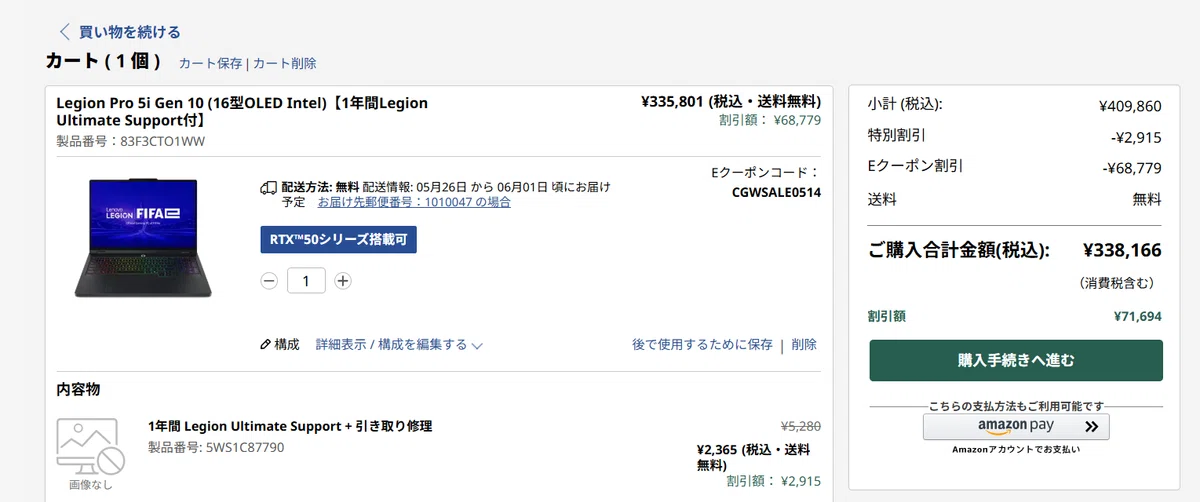The image size is (1200, 502).
Task: Select the laptop price ¥335,801
Action: coord(674,101)
